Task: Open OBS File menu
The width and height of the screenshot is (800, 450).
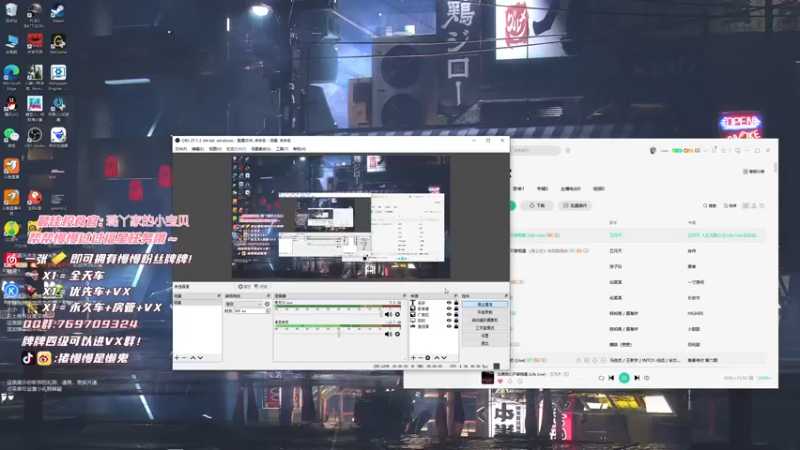Action: click(x=181, y=148)
